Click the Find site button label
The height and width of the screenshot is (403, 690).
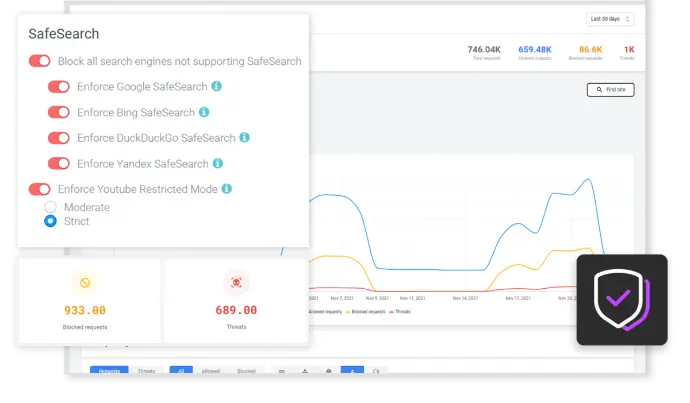pyautogui.click(x=615, y=90)
